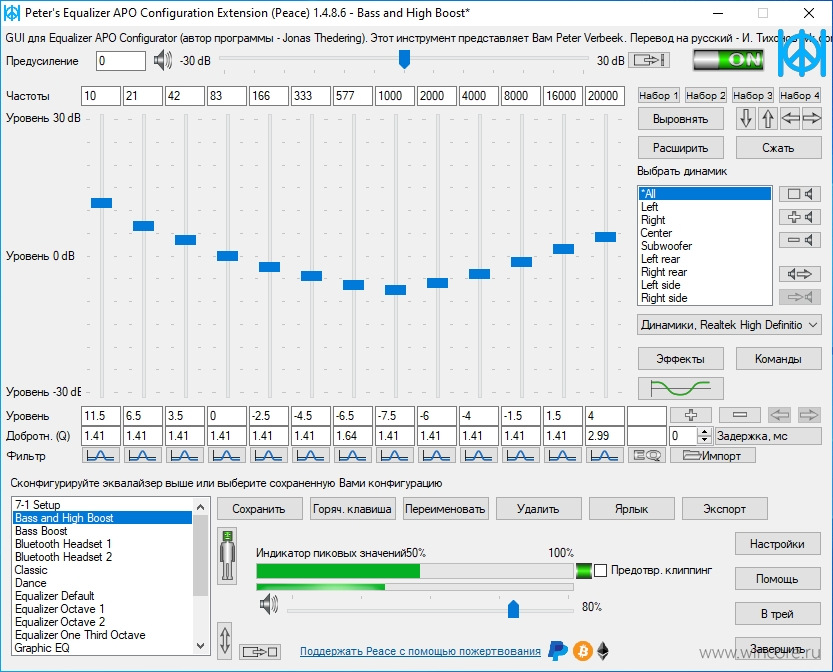This screenshot has width=833, height=672.
Task: Click the speaker icon next to preamplification
Action: [163, 60]
